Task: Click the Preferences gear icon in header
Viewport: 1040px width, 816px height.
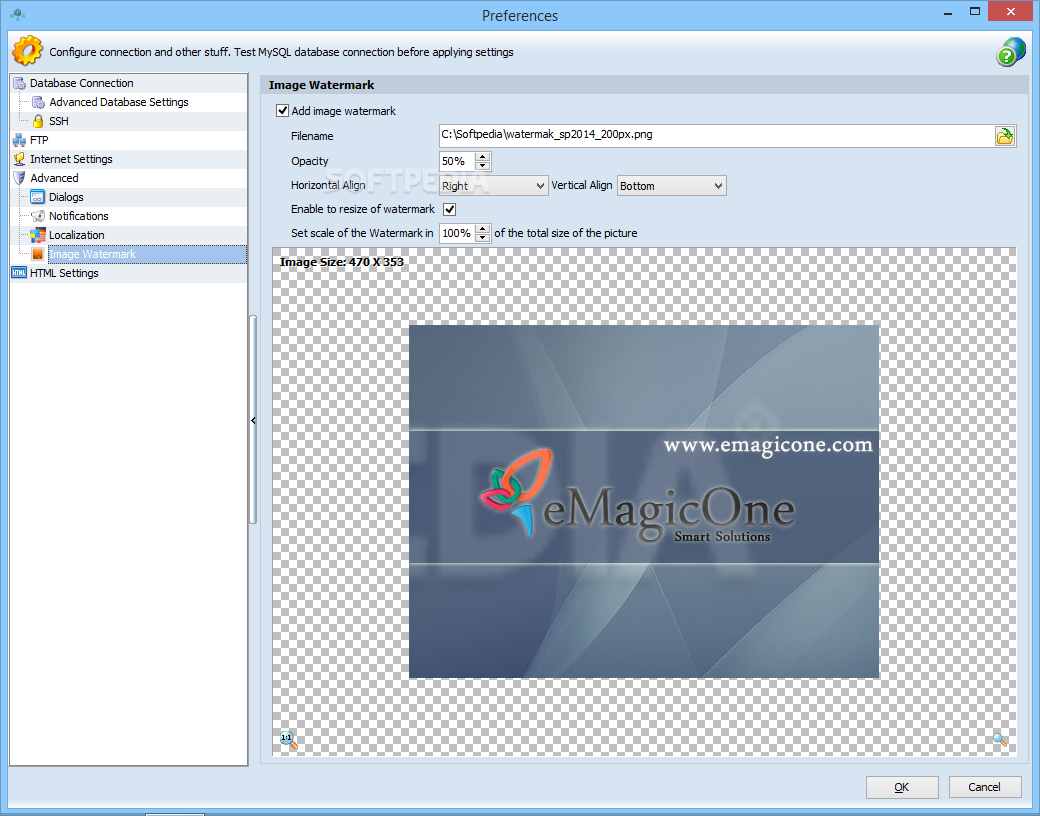Action: 27,50
